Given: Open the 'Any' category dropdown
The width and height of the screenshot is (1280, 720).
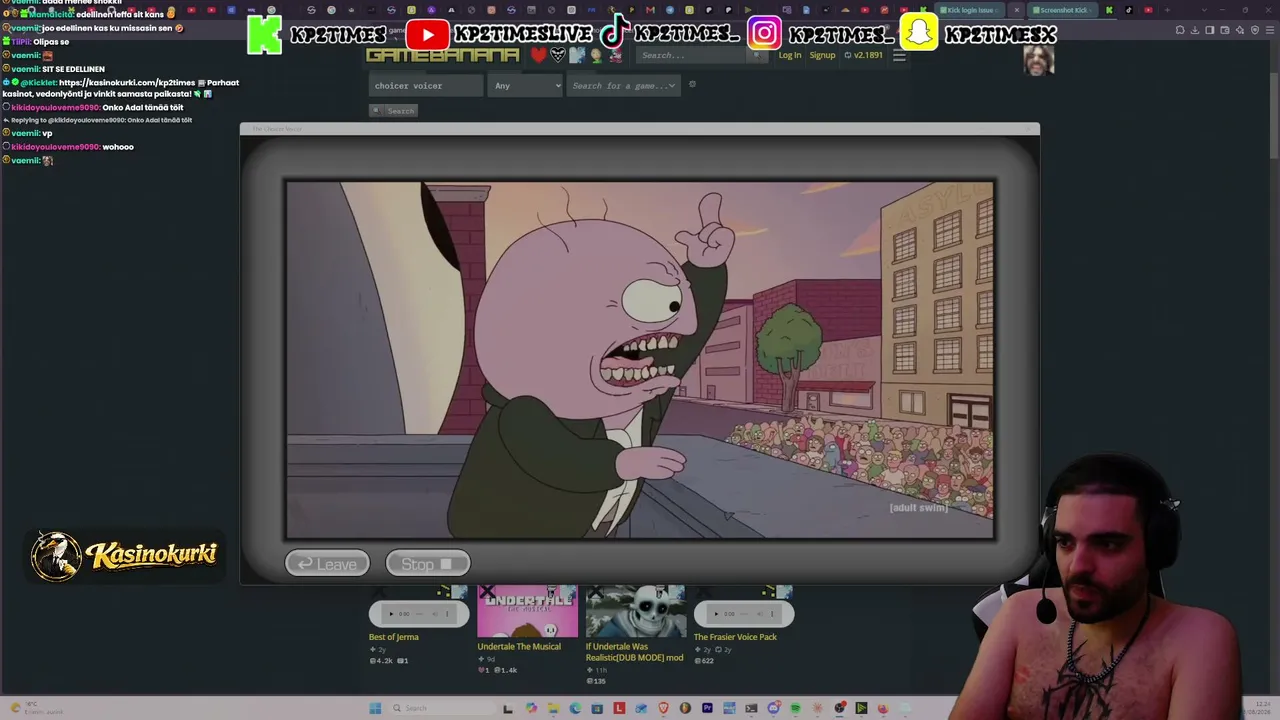Looking at the screenshot, I should tap(526, 86).
